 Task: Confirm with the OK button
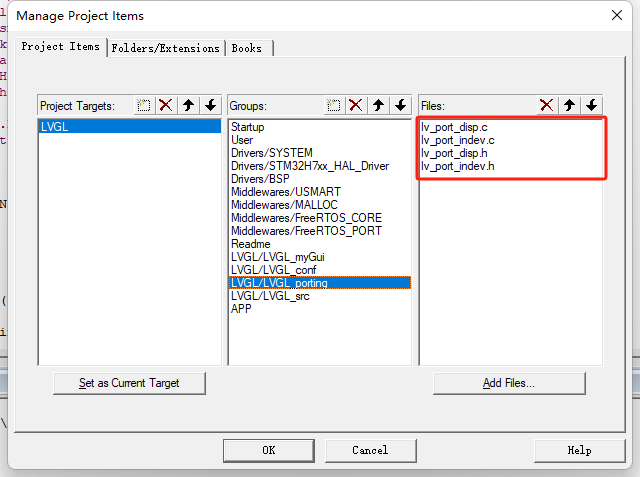click(269, 450)
